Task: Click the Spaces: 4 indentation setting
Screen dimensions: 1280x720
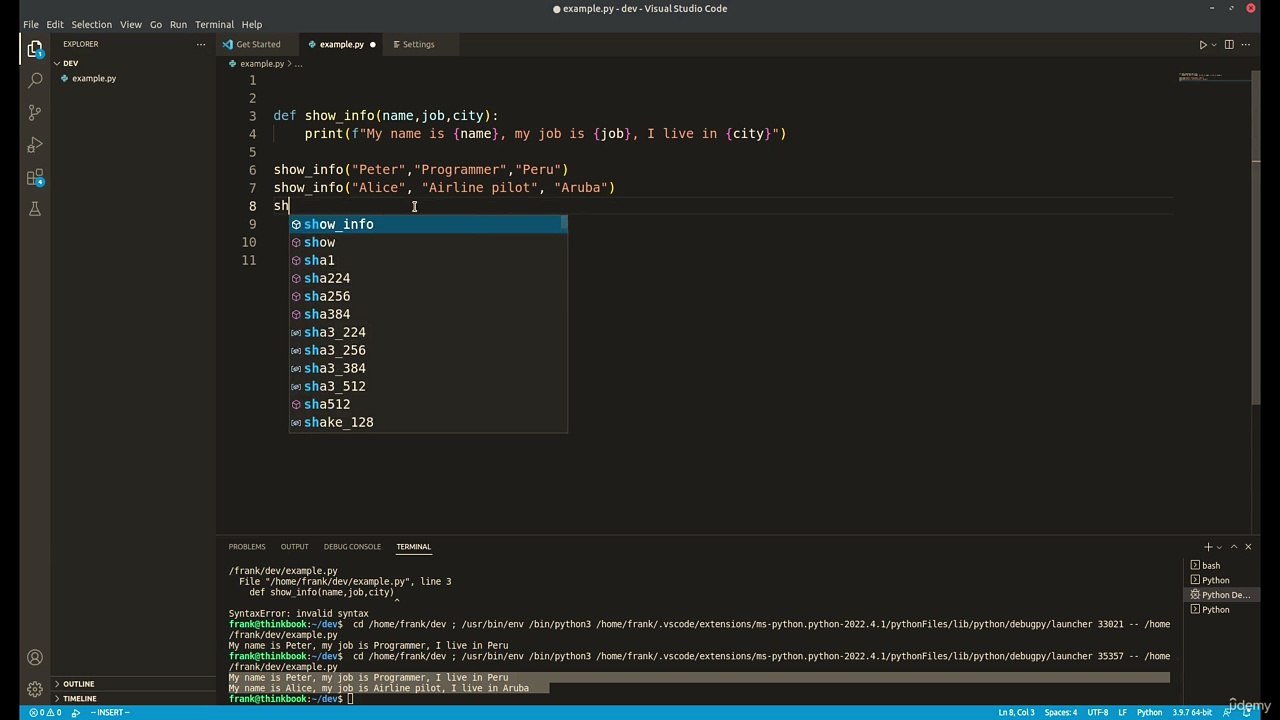Action: click(x=1061, y=713)
